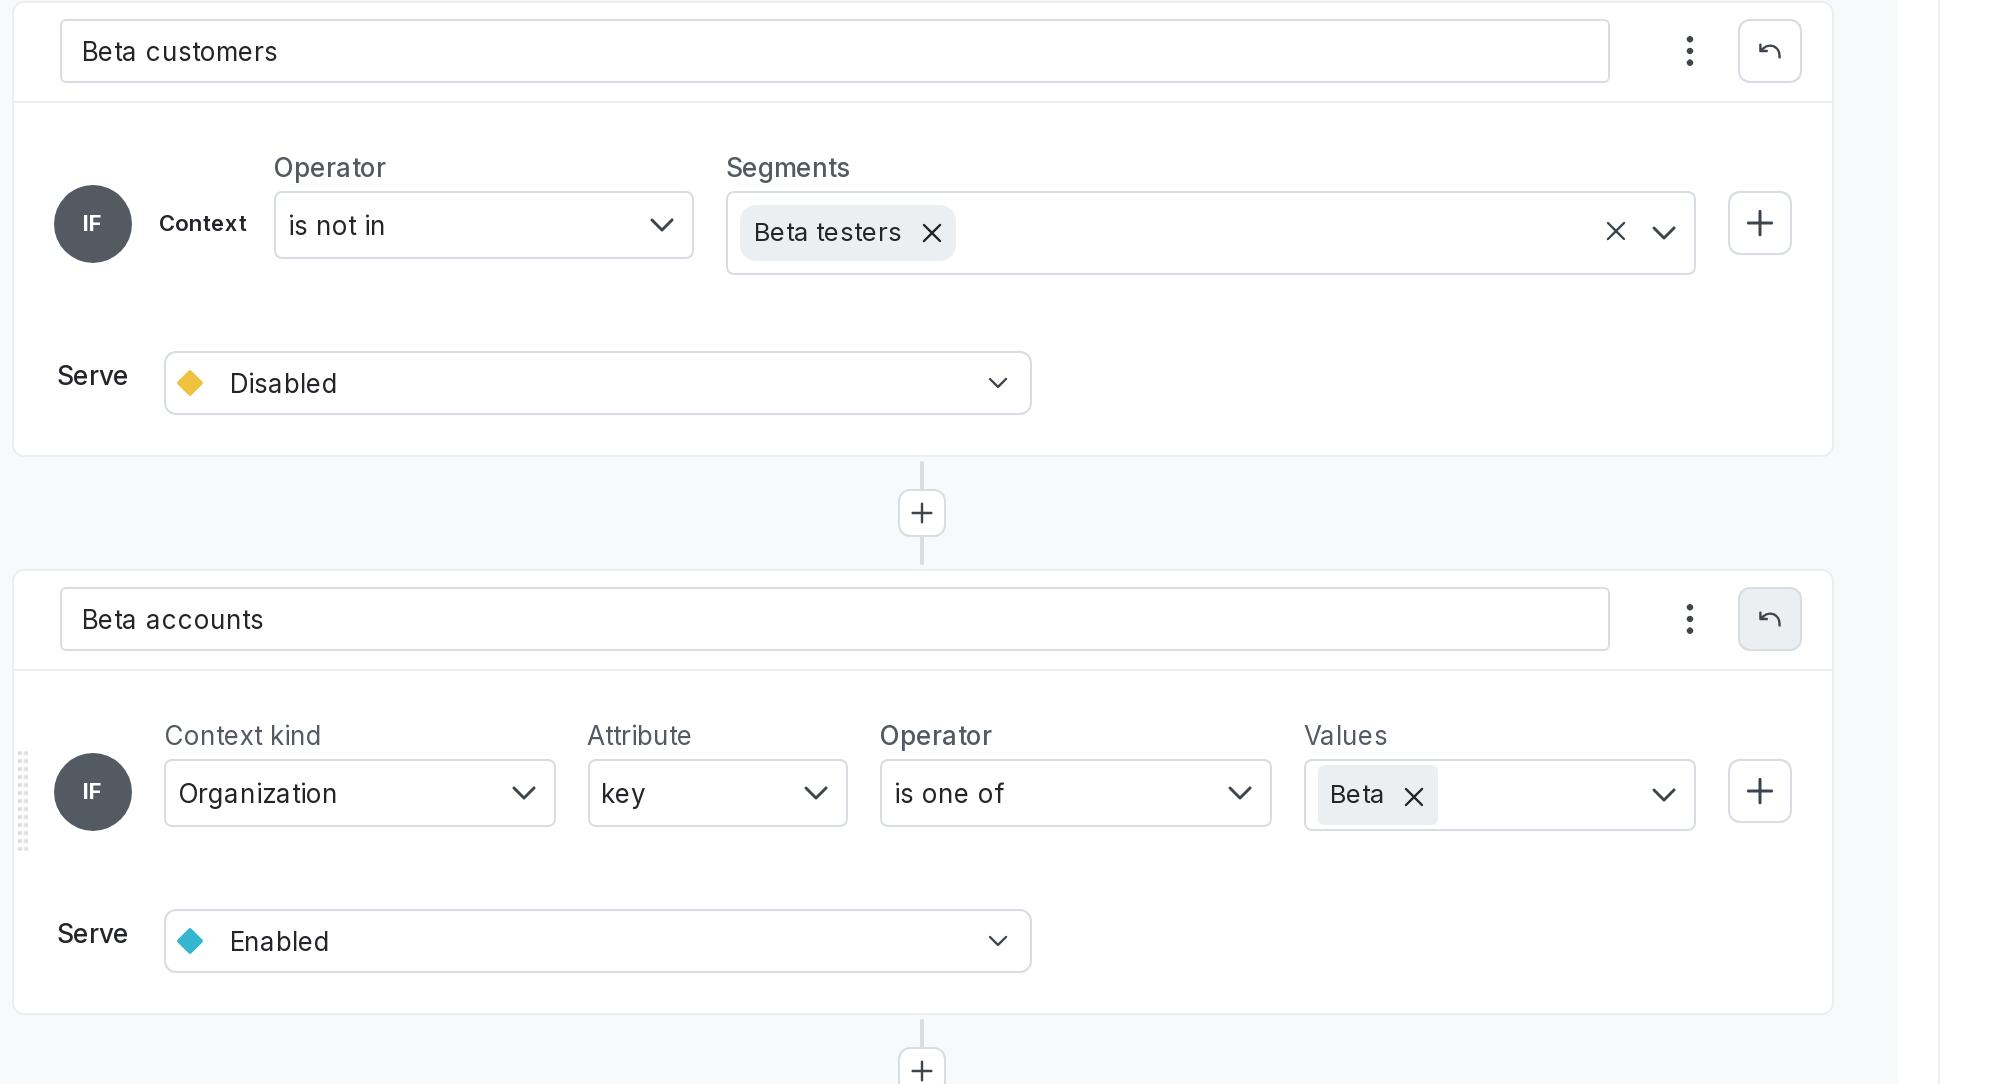The height and width of the screenshot is (1084, 2010).
Task: Open the Beta customers rule three-dot menu
Action: (1689, 51)
